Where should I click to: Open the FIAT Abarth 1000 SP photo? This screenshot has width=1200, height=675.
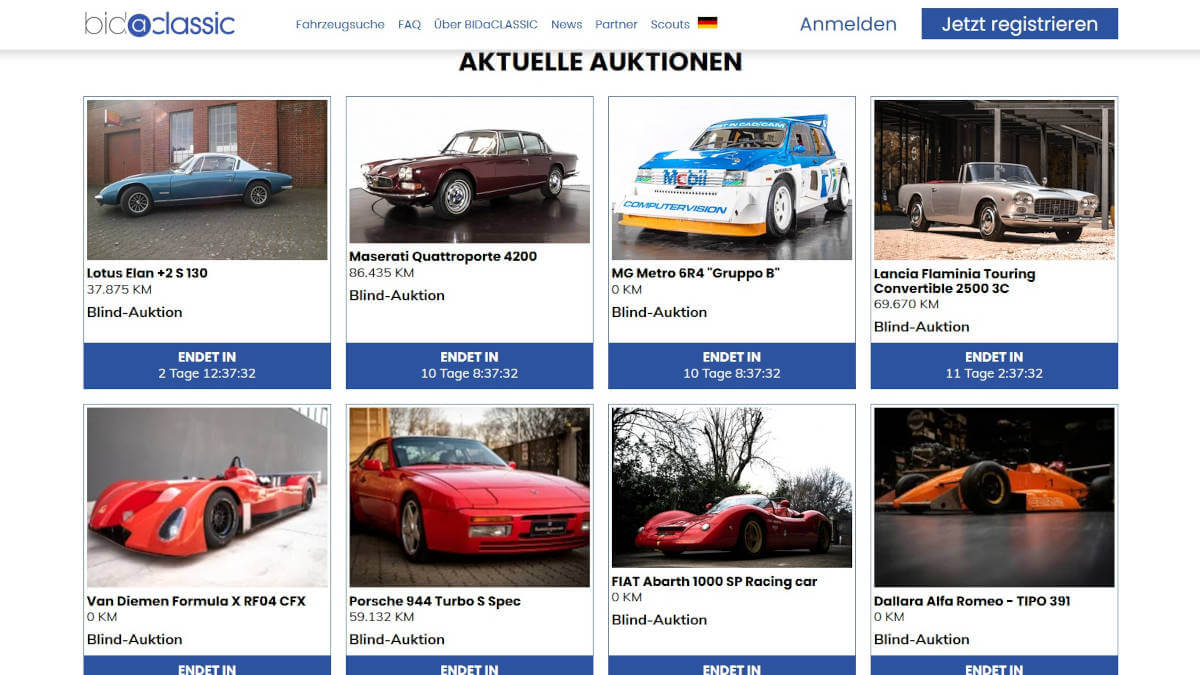732,488
